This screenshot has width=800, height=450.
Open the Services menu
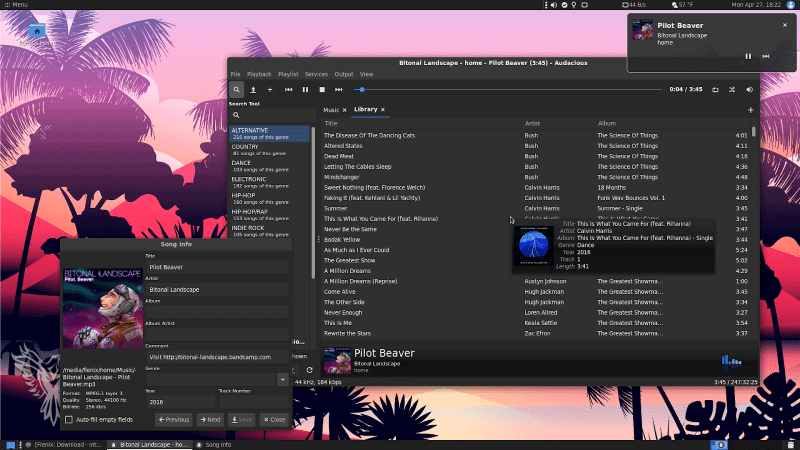coord(316,74)
